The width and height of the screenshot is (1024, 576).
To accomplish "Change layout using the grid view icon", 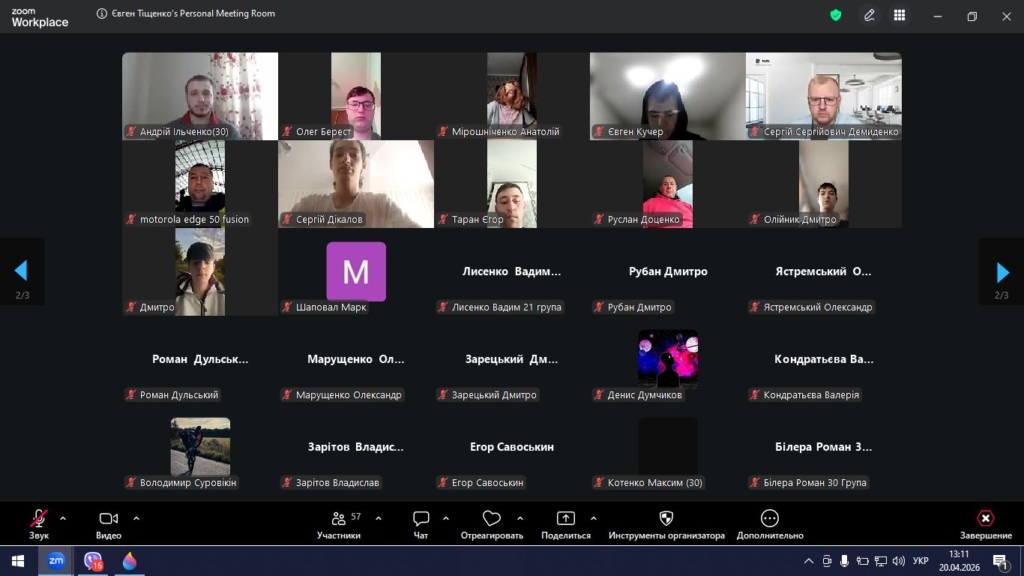I will coord(899,15).
